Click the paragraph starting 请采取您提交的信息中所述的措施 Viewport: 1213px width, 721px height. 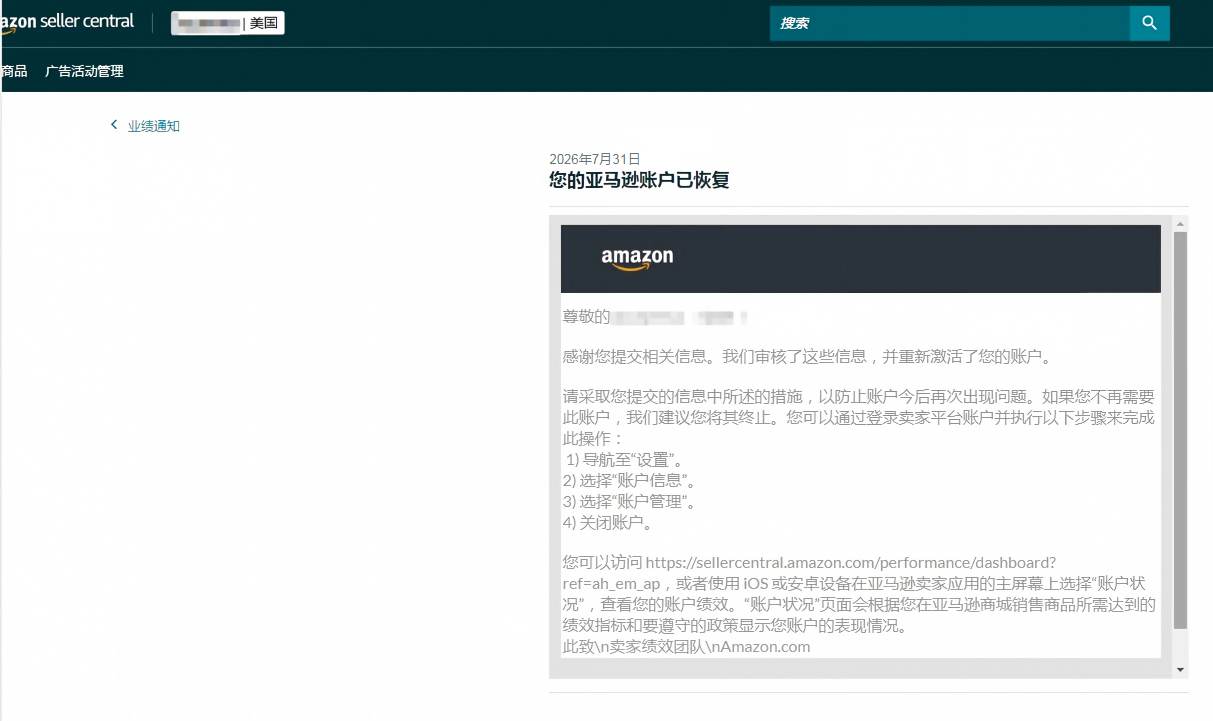coord(859,417)
